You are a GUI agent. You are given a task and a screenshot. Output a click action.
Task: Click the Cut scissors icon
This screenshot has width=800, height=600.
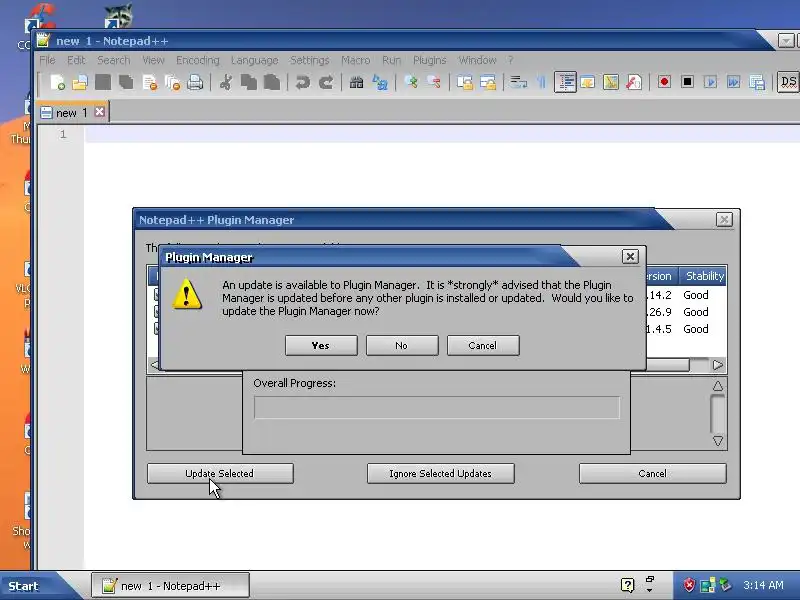click(225, 82)
